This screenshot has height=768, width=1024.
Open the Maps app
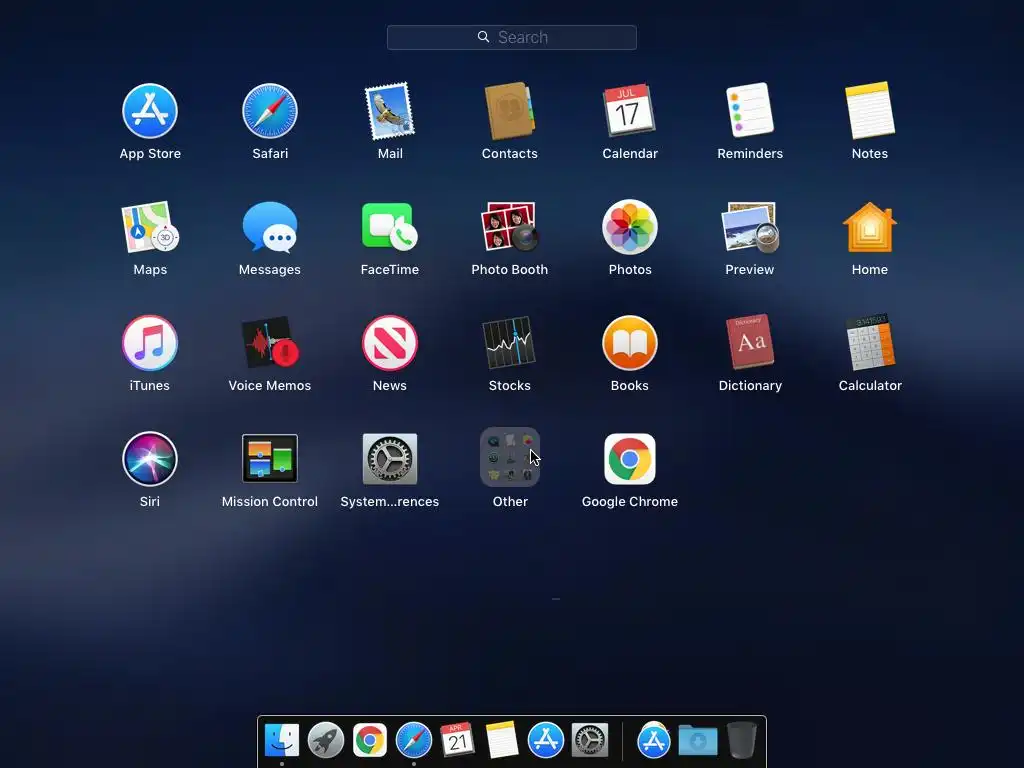150,227
